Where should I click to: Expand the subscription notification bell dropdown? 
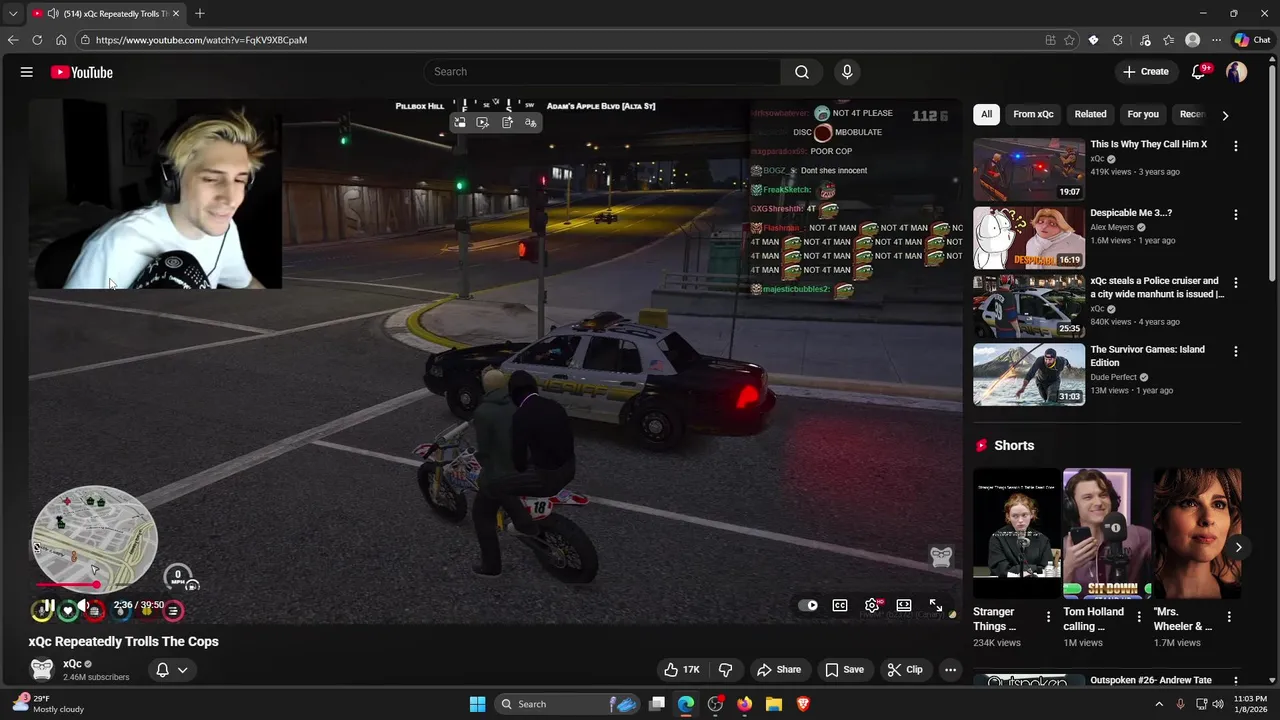[172, 670]
